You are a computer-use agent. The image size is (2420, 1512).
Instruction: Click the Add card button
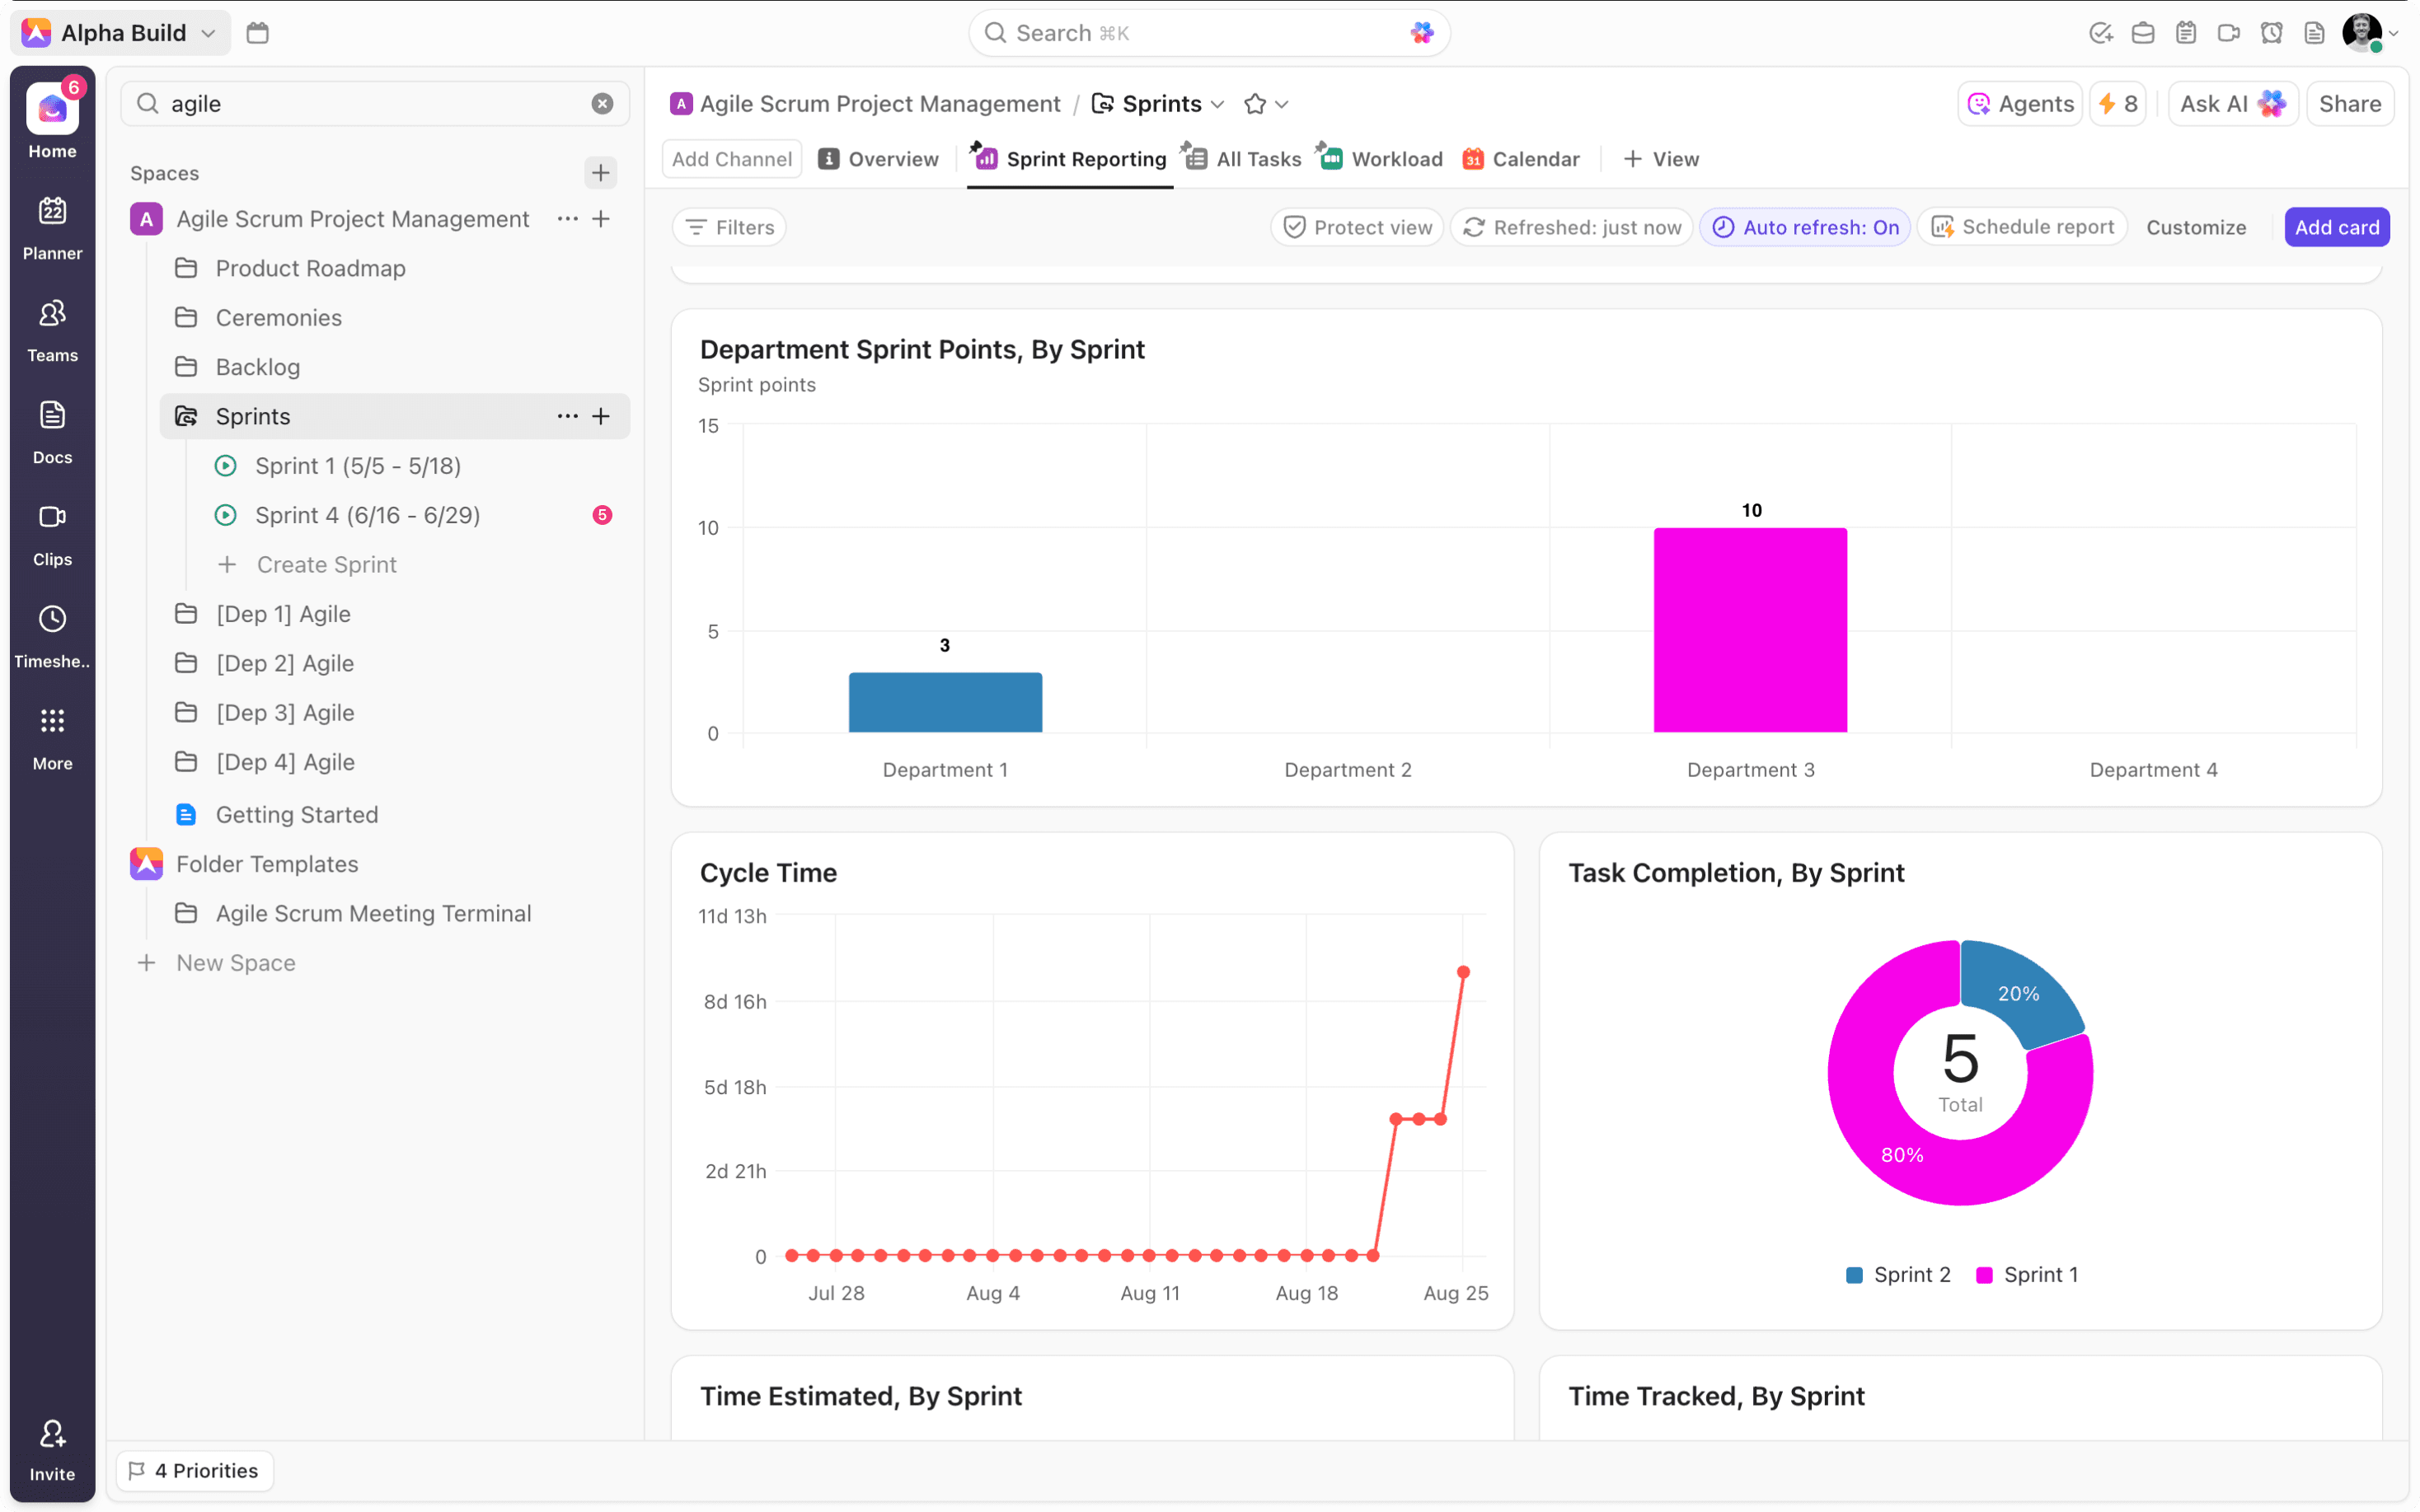tap(2336, 227)
